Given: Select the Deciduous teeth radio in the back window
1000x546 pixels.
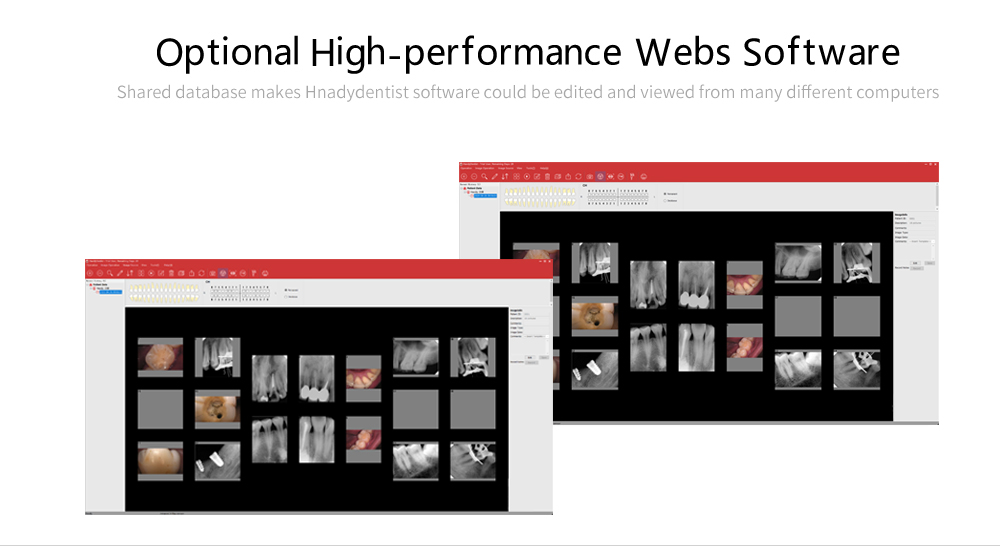Looking at the screenshot, I should pos(666,201).
